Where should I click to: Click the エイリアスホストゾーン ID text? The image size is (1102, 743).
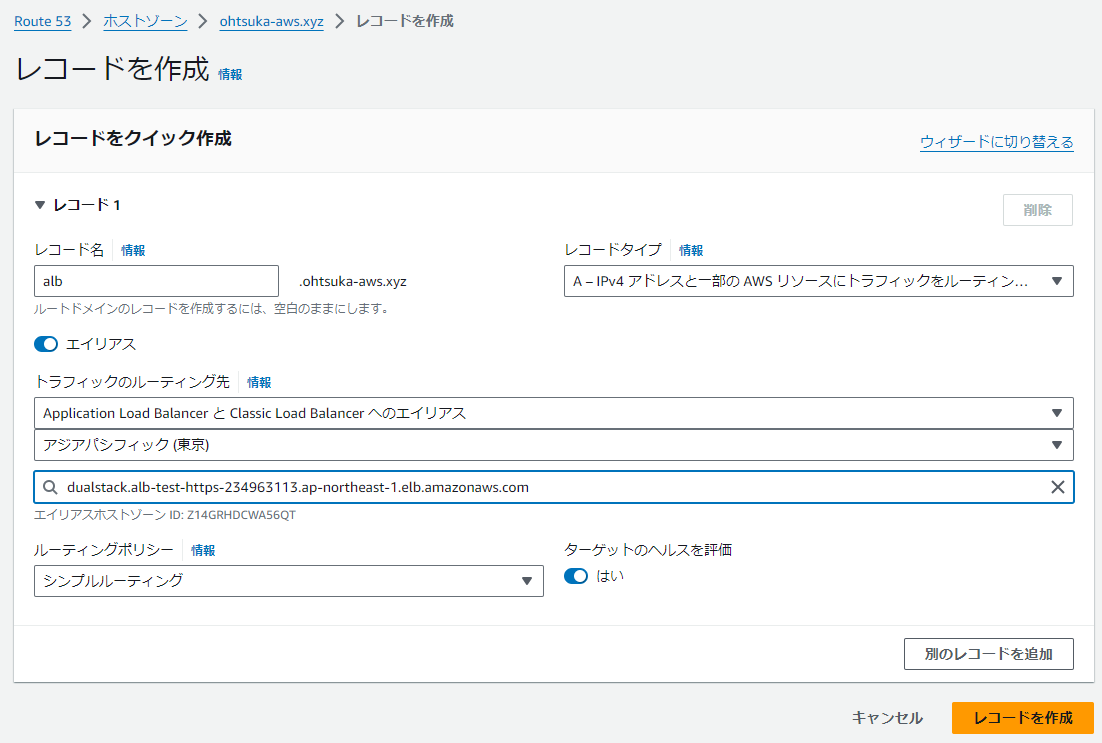[165, 515]
